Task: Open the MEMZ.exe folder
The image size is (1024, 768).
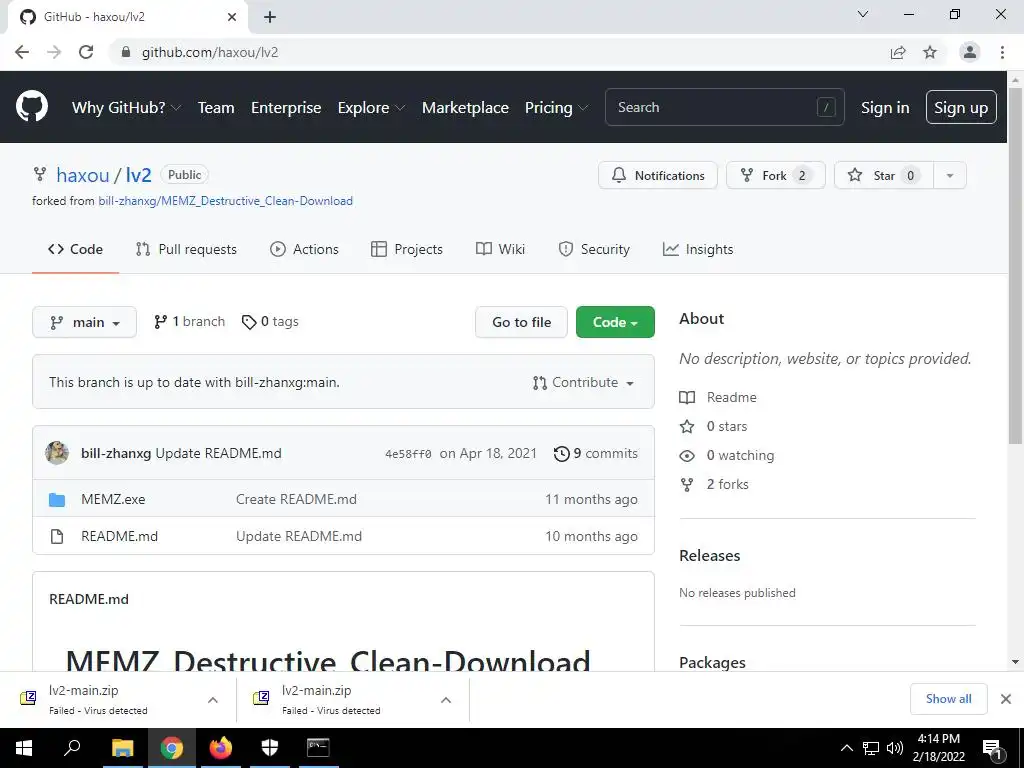Action: tap(113, 499)
